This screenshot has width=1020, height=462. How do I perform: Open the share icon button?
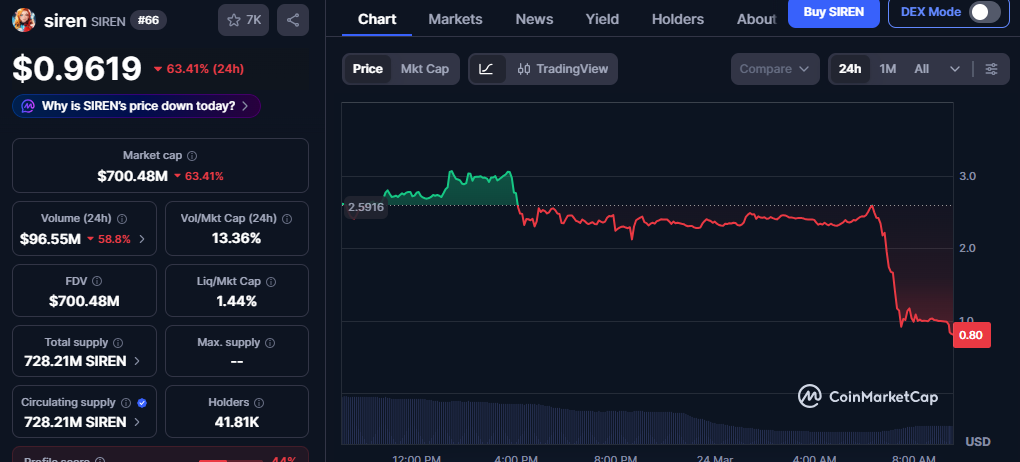(293, 20)
